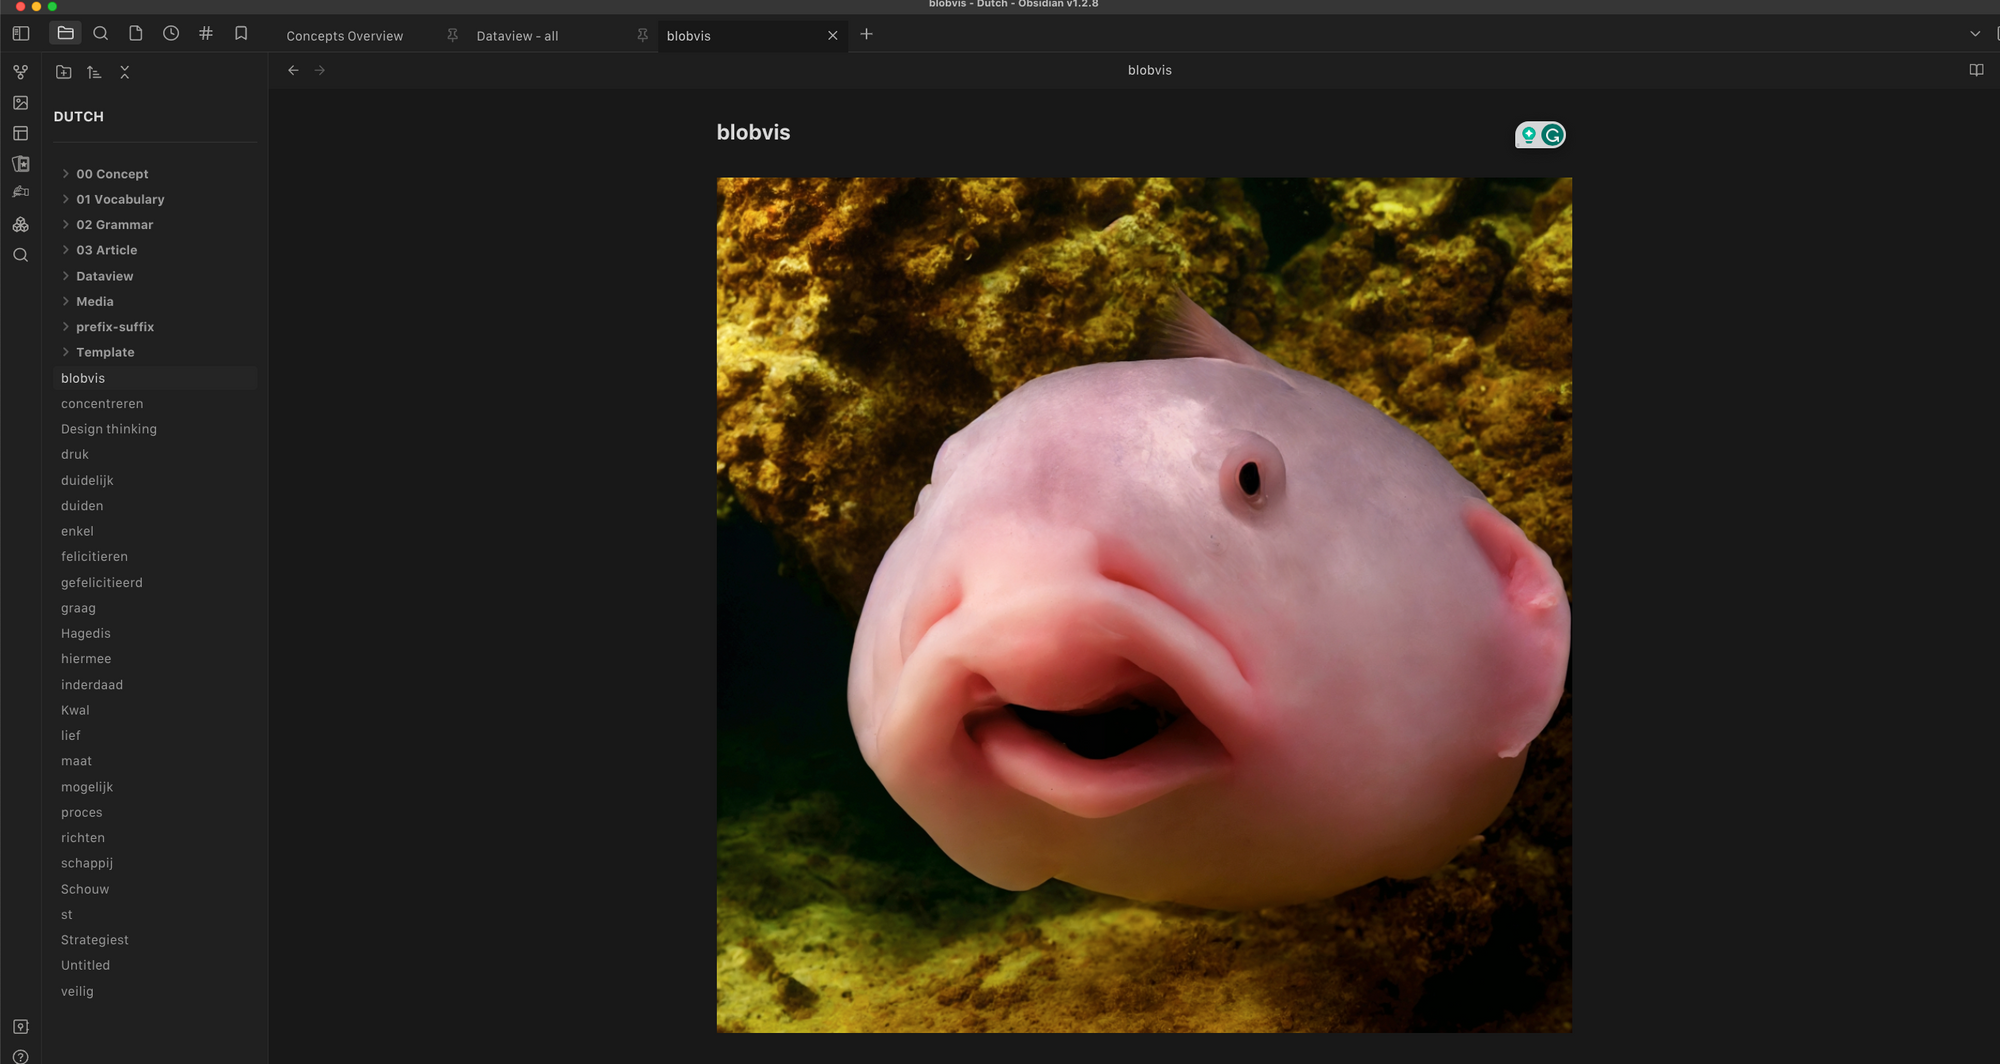This screenshot has width=2000, height=1064.
Task: Unpin the Concepts Overview tab pin
Action: [x=452, y=35]
